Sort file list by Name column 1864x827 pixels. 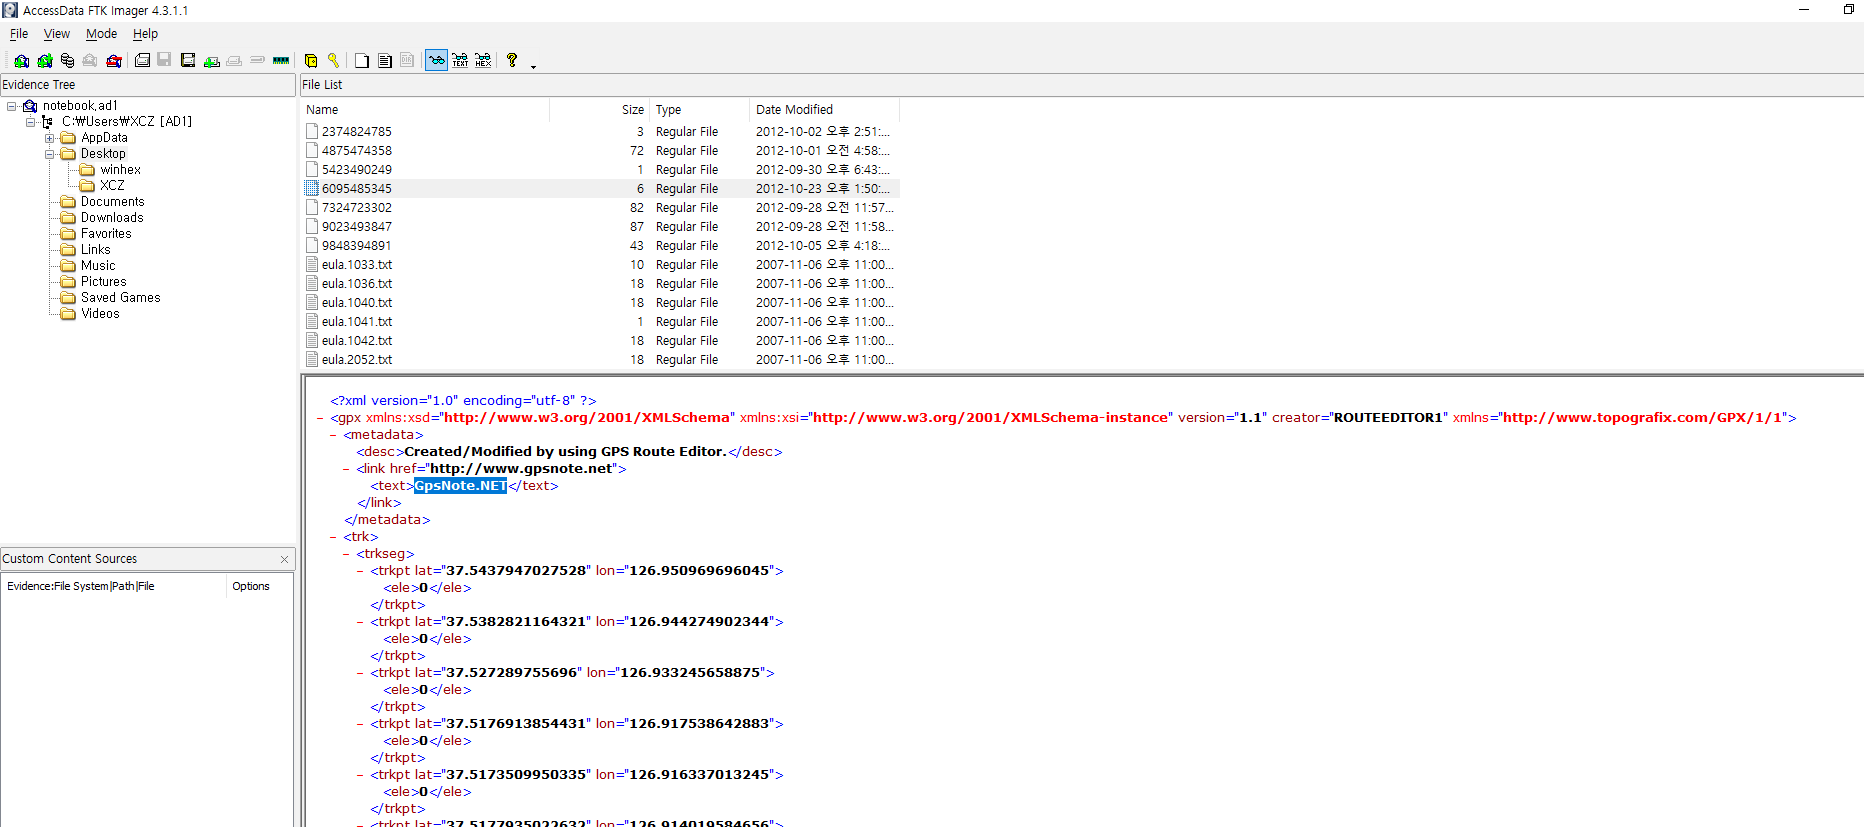pyautogui.click(x=425, y=110)
